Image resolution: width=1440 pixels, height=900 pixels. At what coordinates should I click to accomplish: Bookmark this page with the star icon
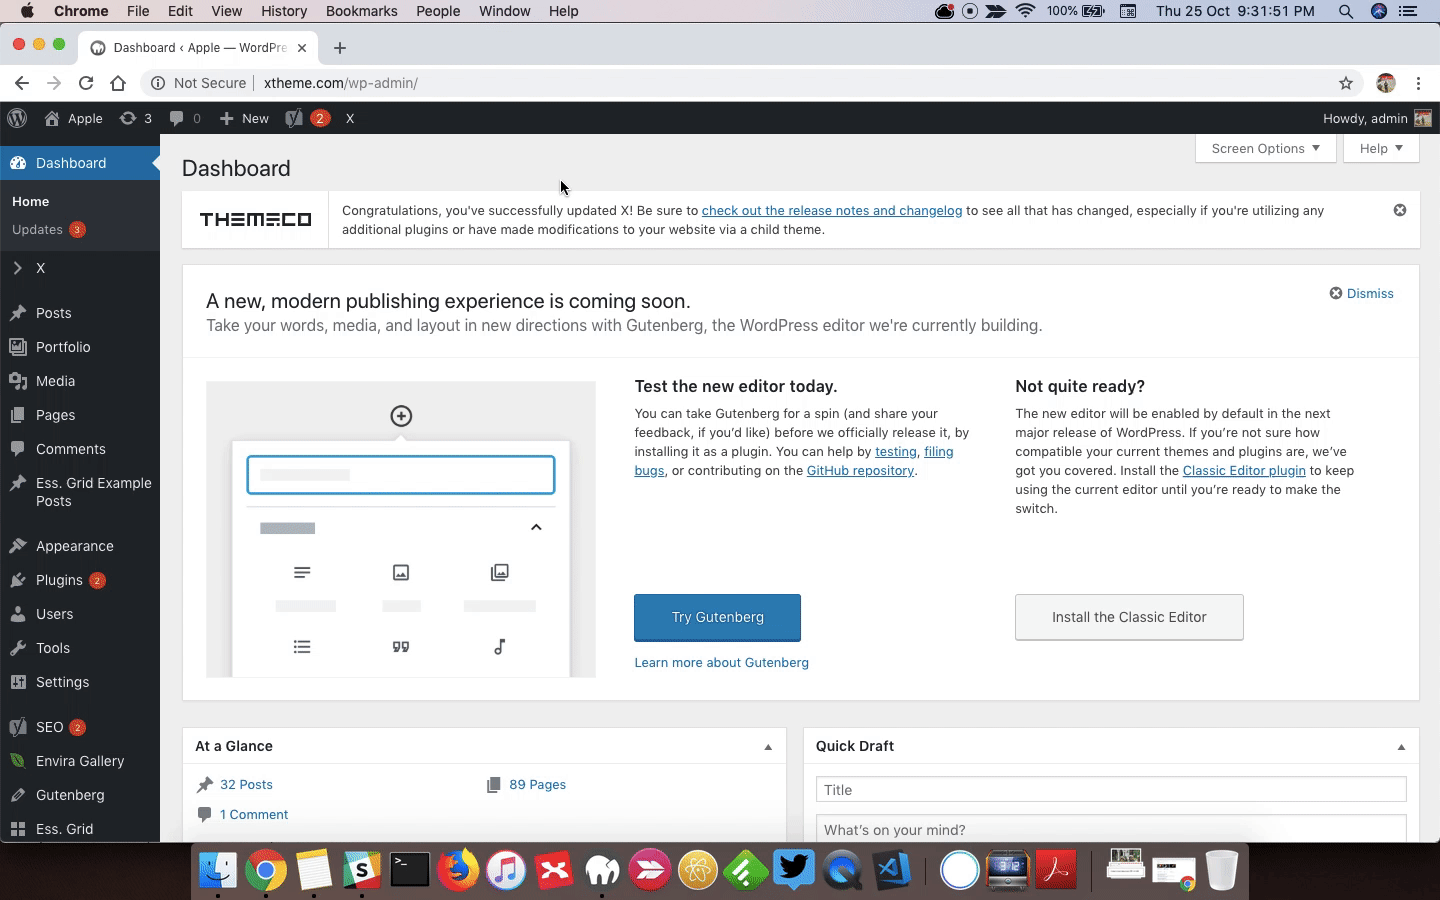coord(1346,83)
